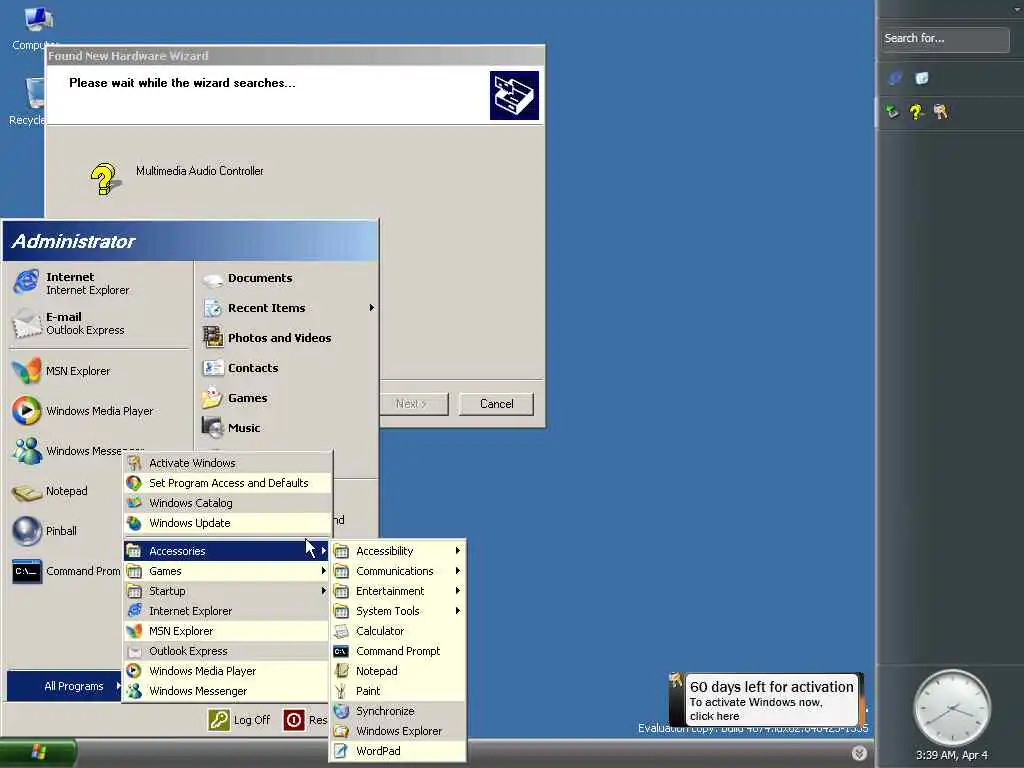Expand the Entertainment submenu
This screenshot has height=768, width=1024.
point(398,591)
